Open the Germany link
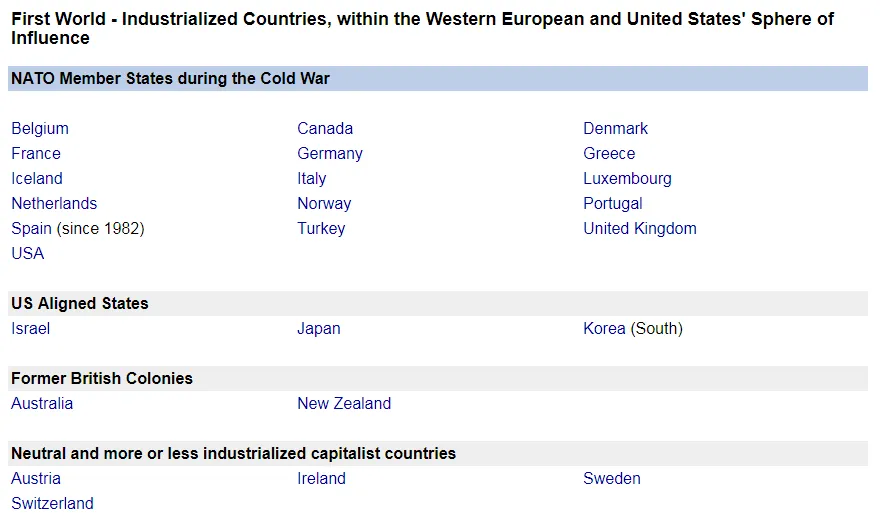This screenshot has width=880, height=528. (x=330, y=154)
